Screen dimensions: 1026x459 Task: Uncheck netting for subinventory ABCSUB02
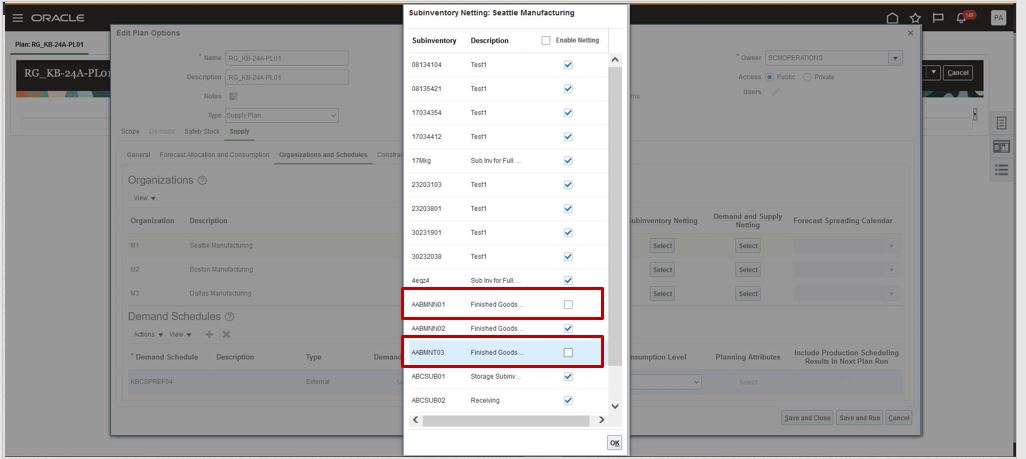click(568, 400)
